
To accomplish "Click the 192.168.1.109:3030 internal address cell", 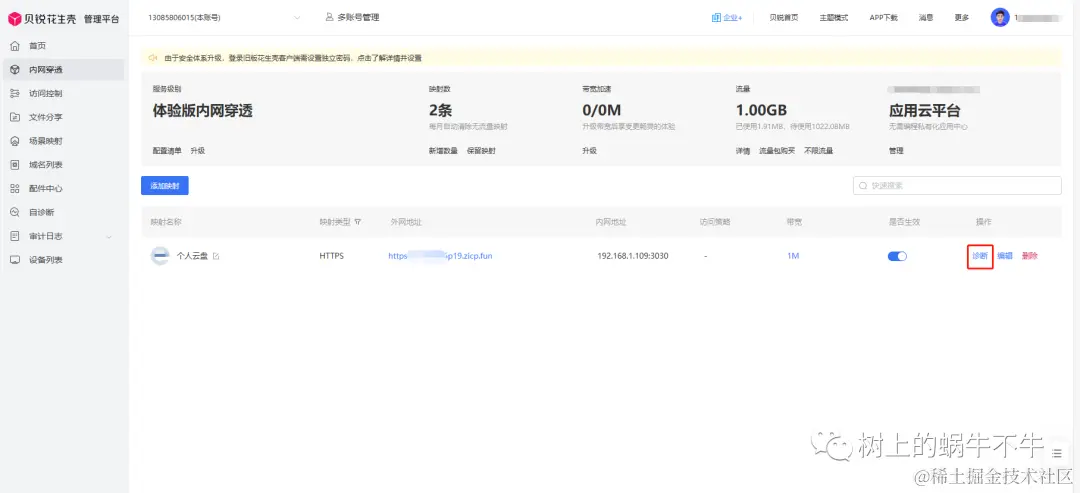I will tap(633, 255).
